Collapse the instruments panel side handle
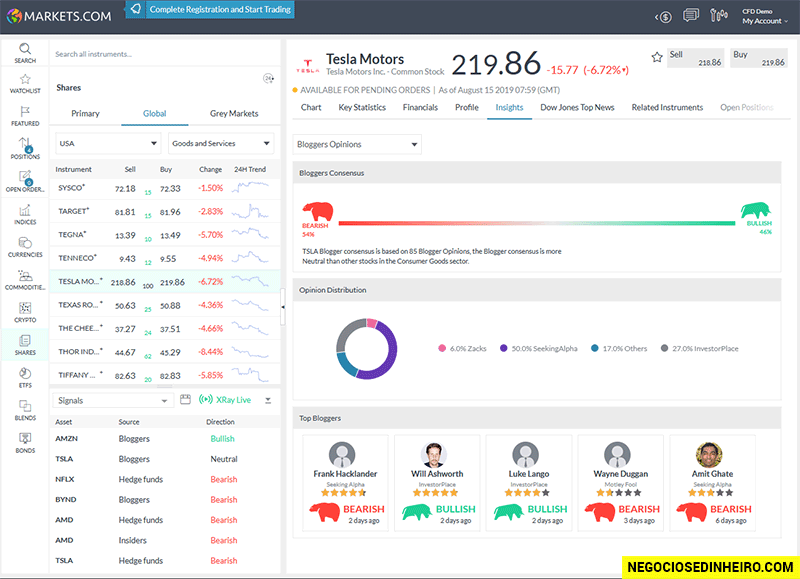This screenshot has height=579, width=800. click(283, 307)
